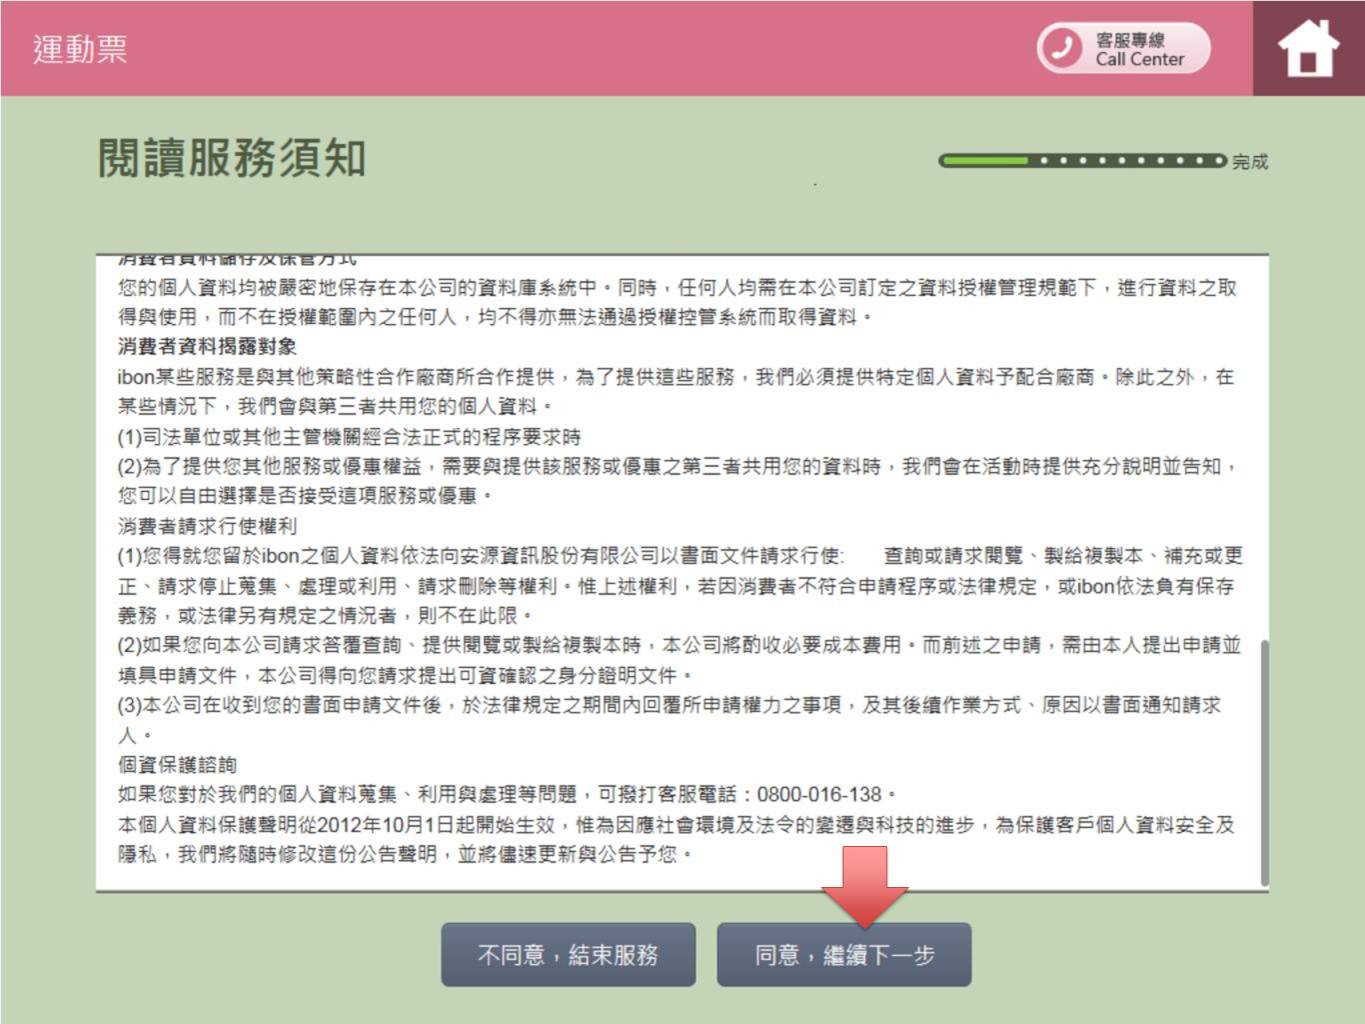The width and height of the screenshot is (1365, 1024).
Task: Click the 完成 label beside progress bar
Action: click(x=1249, y=162)
